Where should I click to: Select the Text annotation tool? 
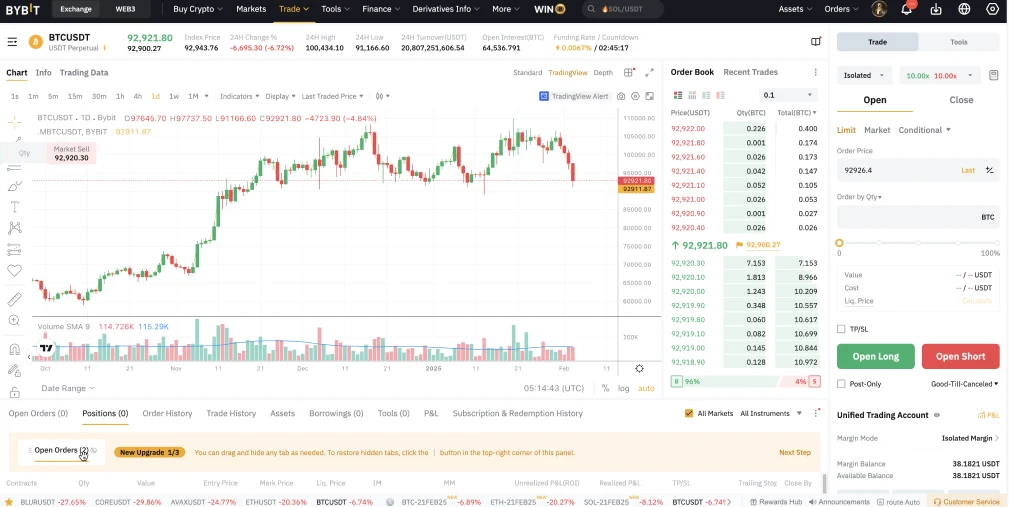click(x=14, y=207)
